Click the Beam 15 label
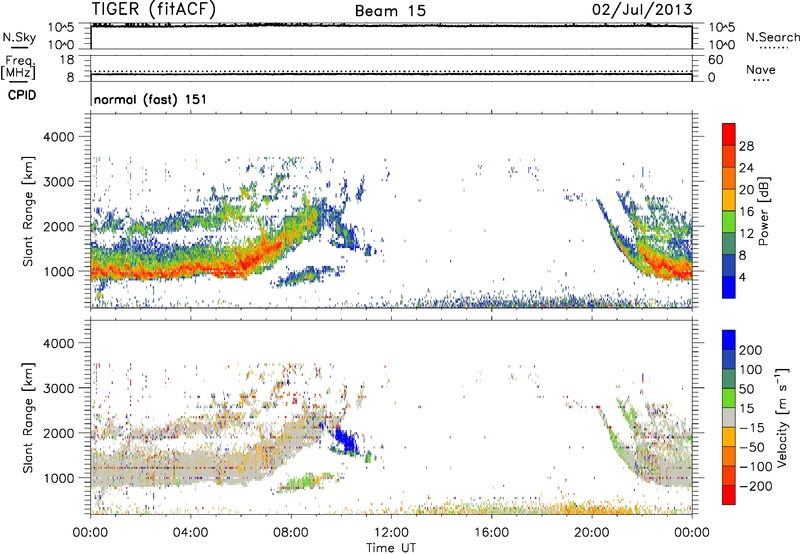 (x=390, y=11)
